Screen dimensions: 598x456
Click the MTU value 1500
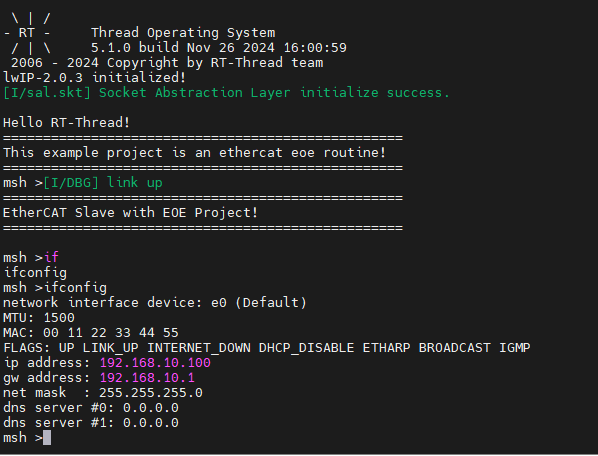pos(59,318)
